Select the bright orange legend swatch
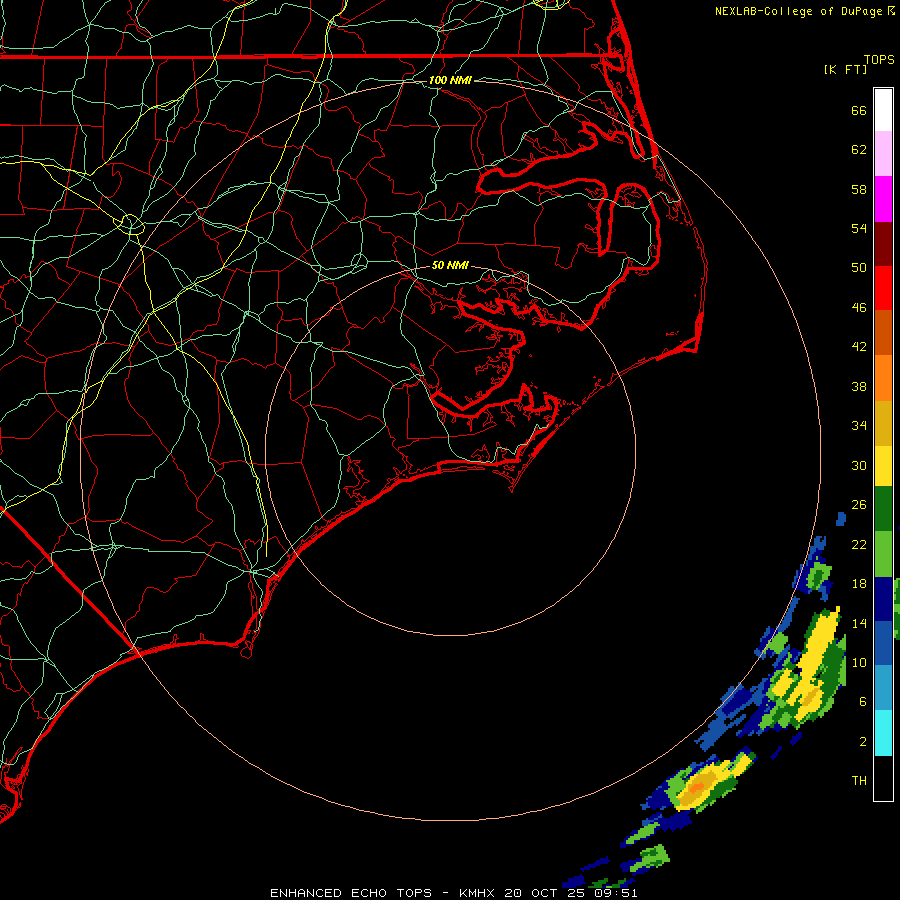900x900 pixels. [x=883, y=378]
